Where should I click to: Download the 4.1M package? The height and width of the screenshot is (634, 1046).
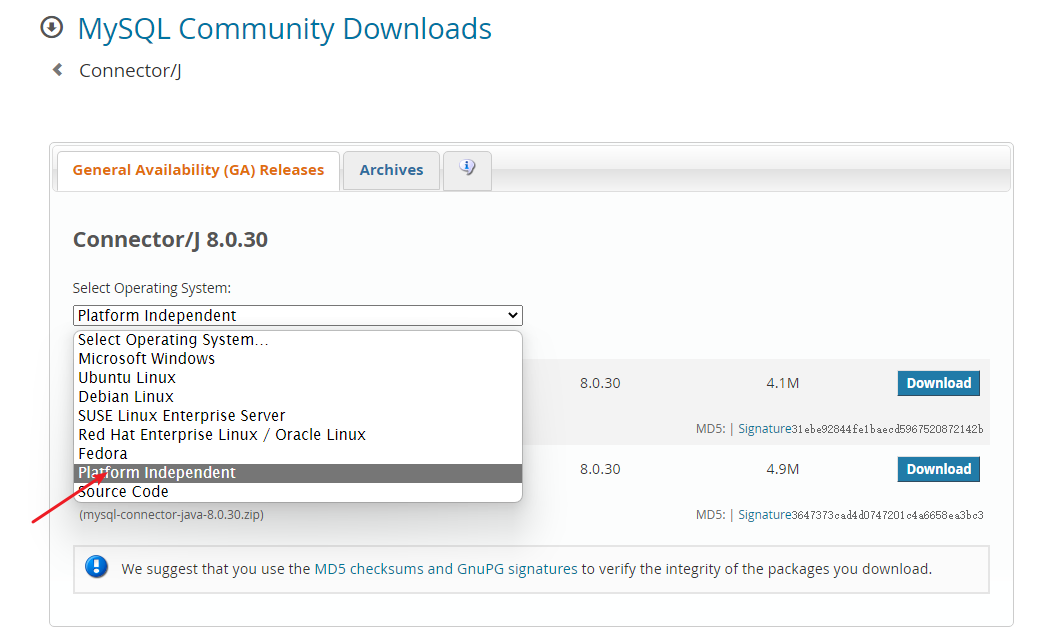938,383
